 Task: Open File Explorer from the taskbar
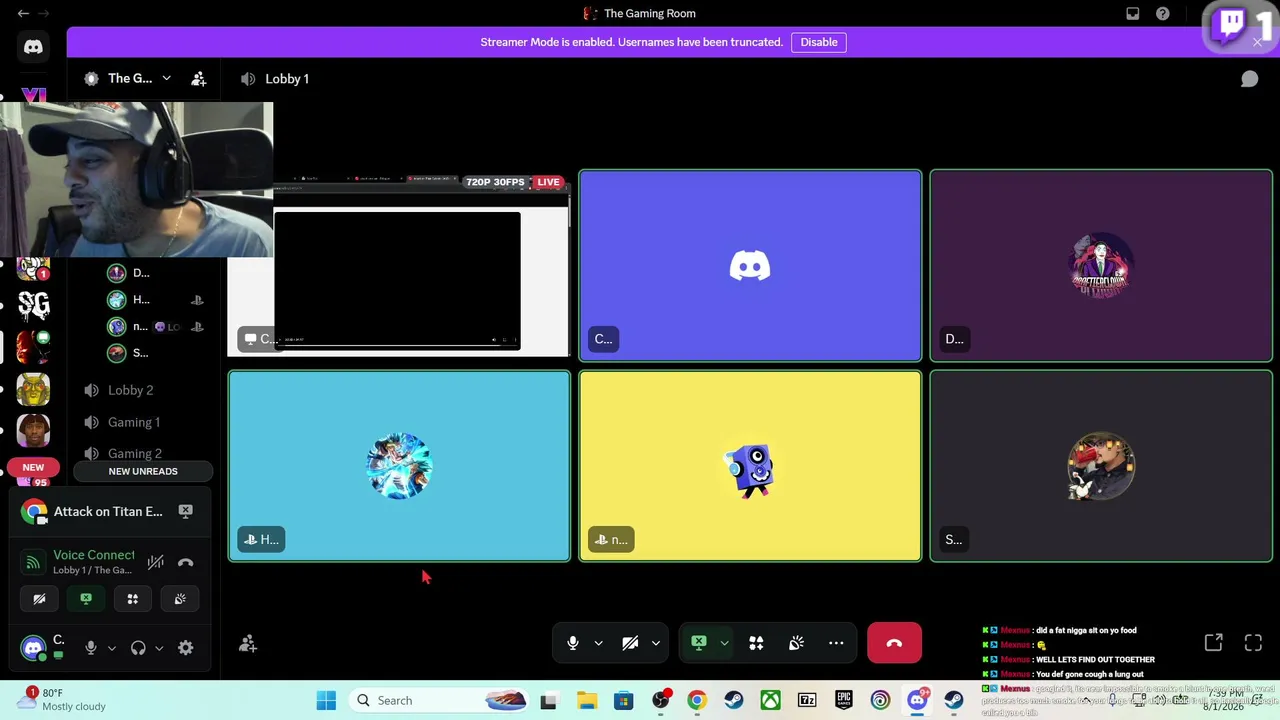coord(586,701)
